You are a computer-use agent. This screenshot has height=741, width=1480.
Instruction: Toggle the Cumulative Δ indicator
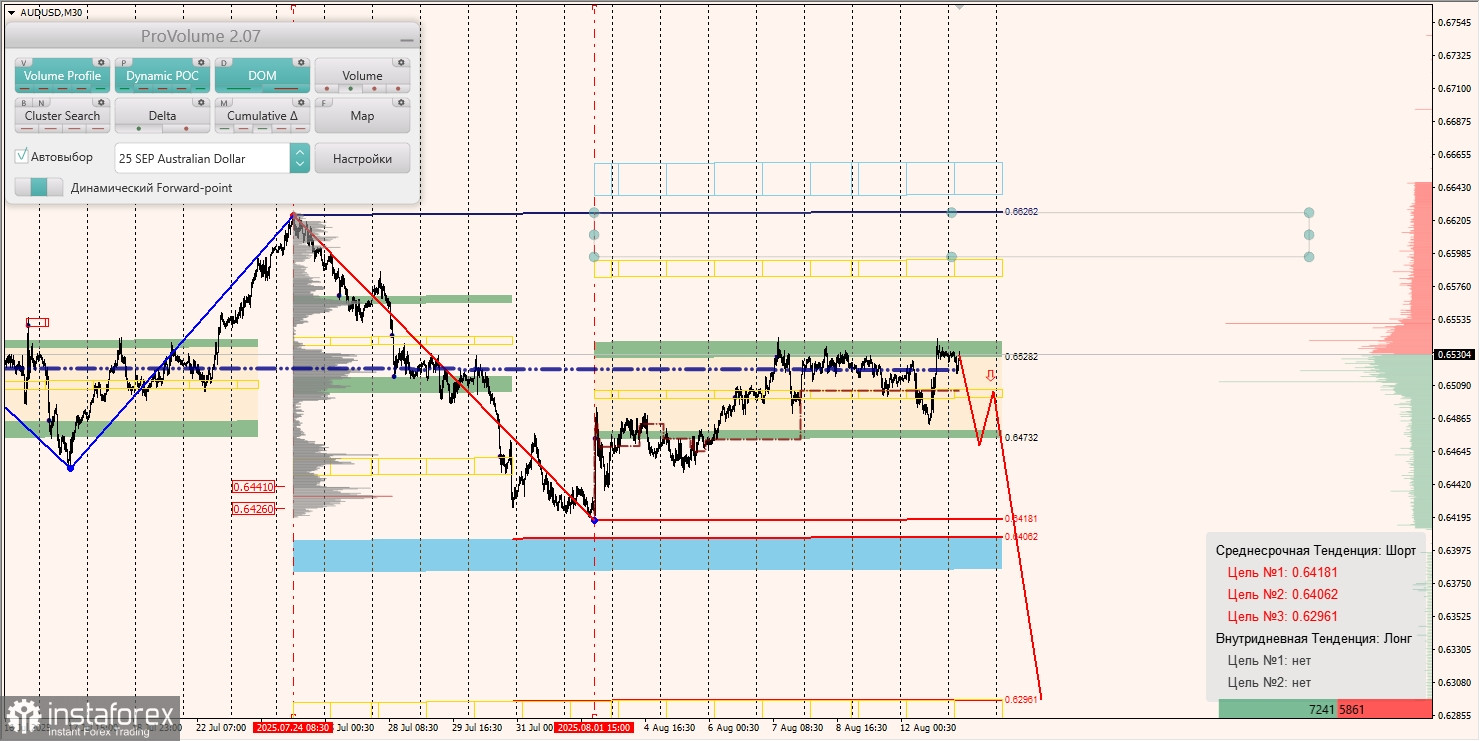[262, 116]
